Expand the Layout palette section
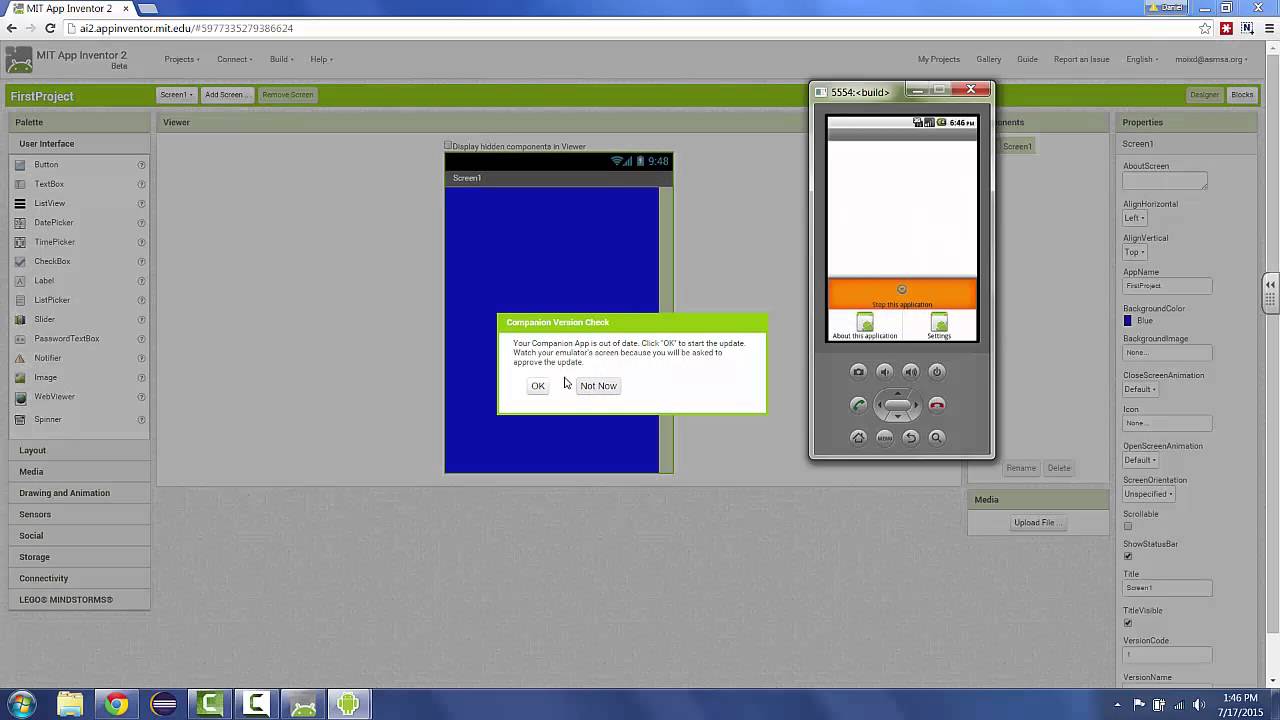 [79, 450]
